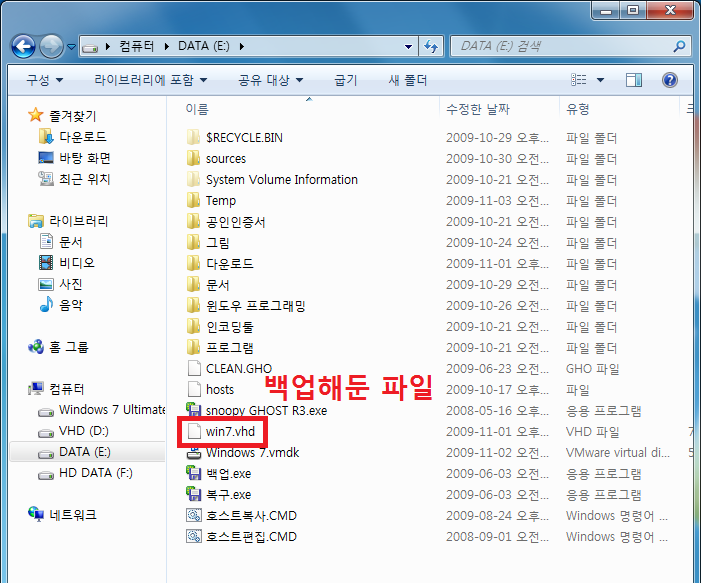Select the 프로그램 folder icon
This screenshot has width=701, height=583.
193,347
